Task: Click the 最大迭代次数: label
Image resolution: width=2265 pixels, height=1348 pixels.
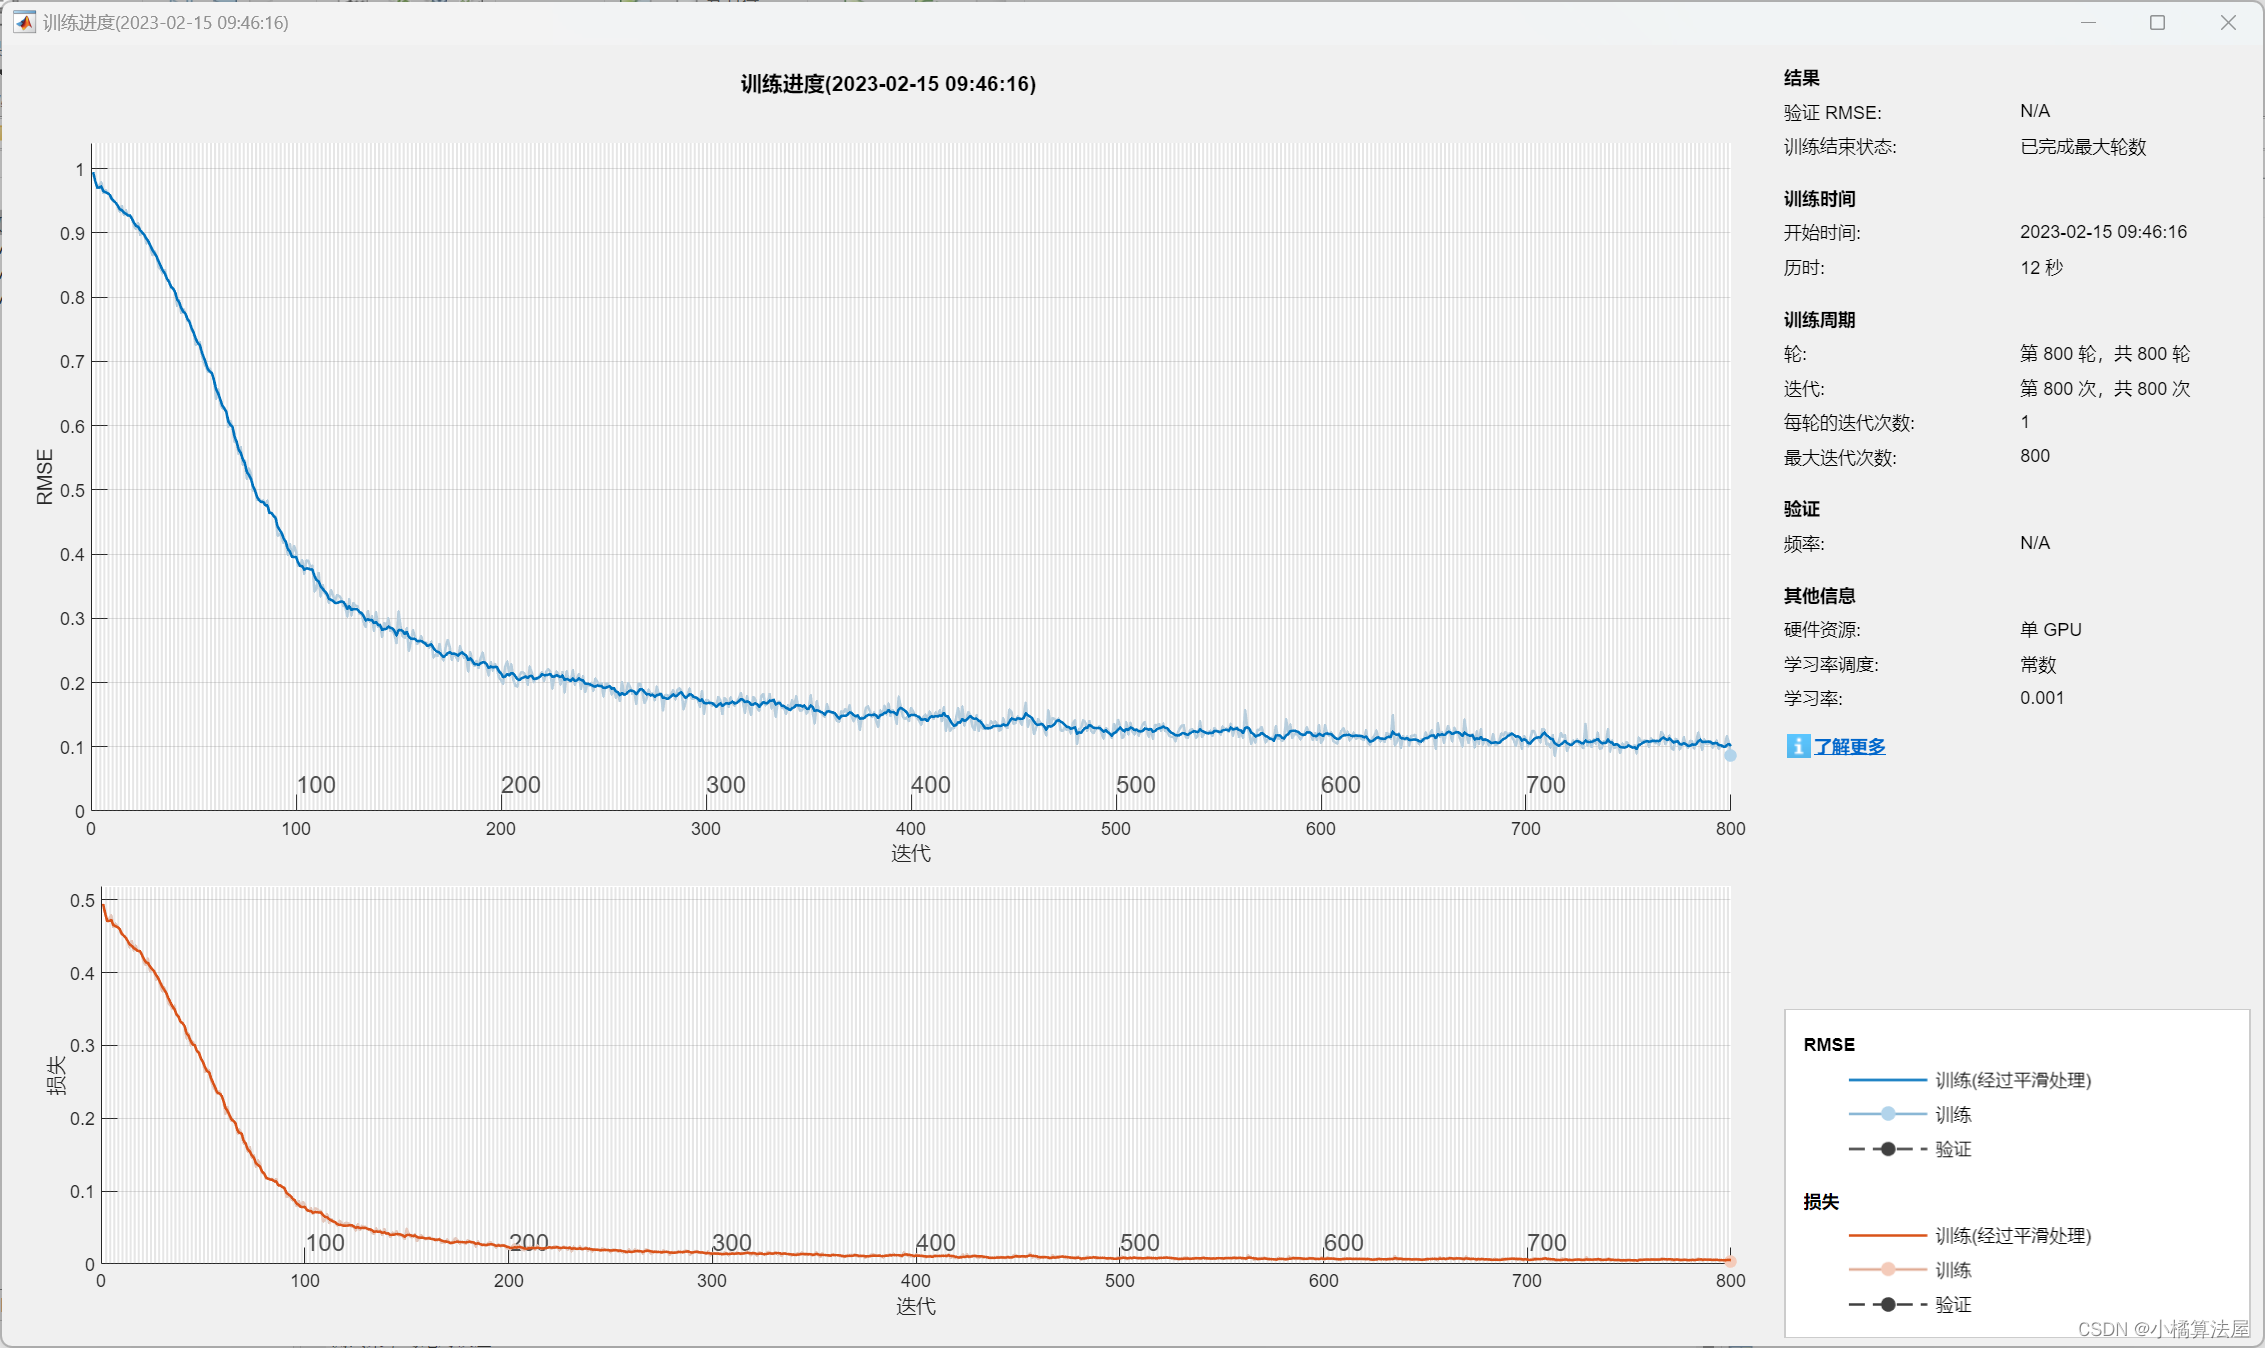Action: tap(1840, 458)
